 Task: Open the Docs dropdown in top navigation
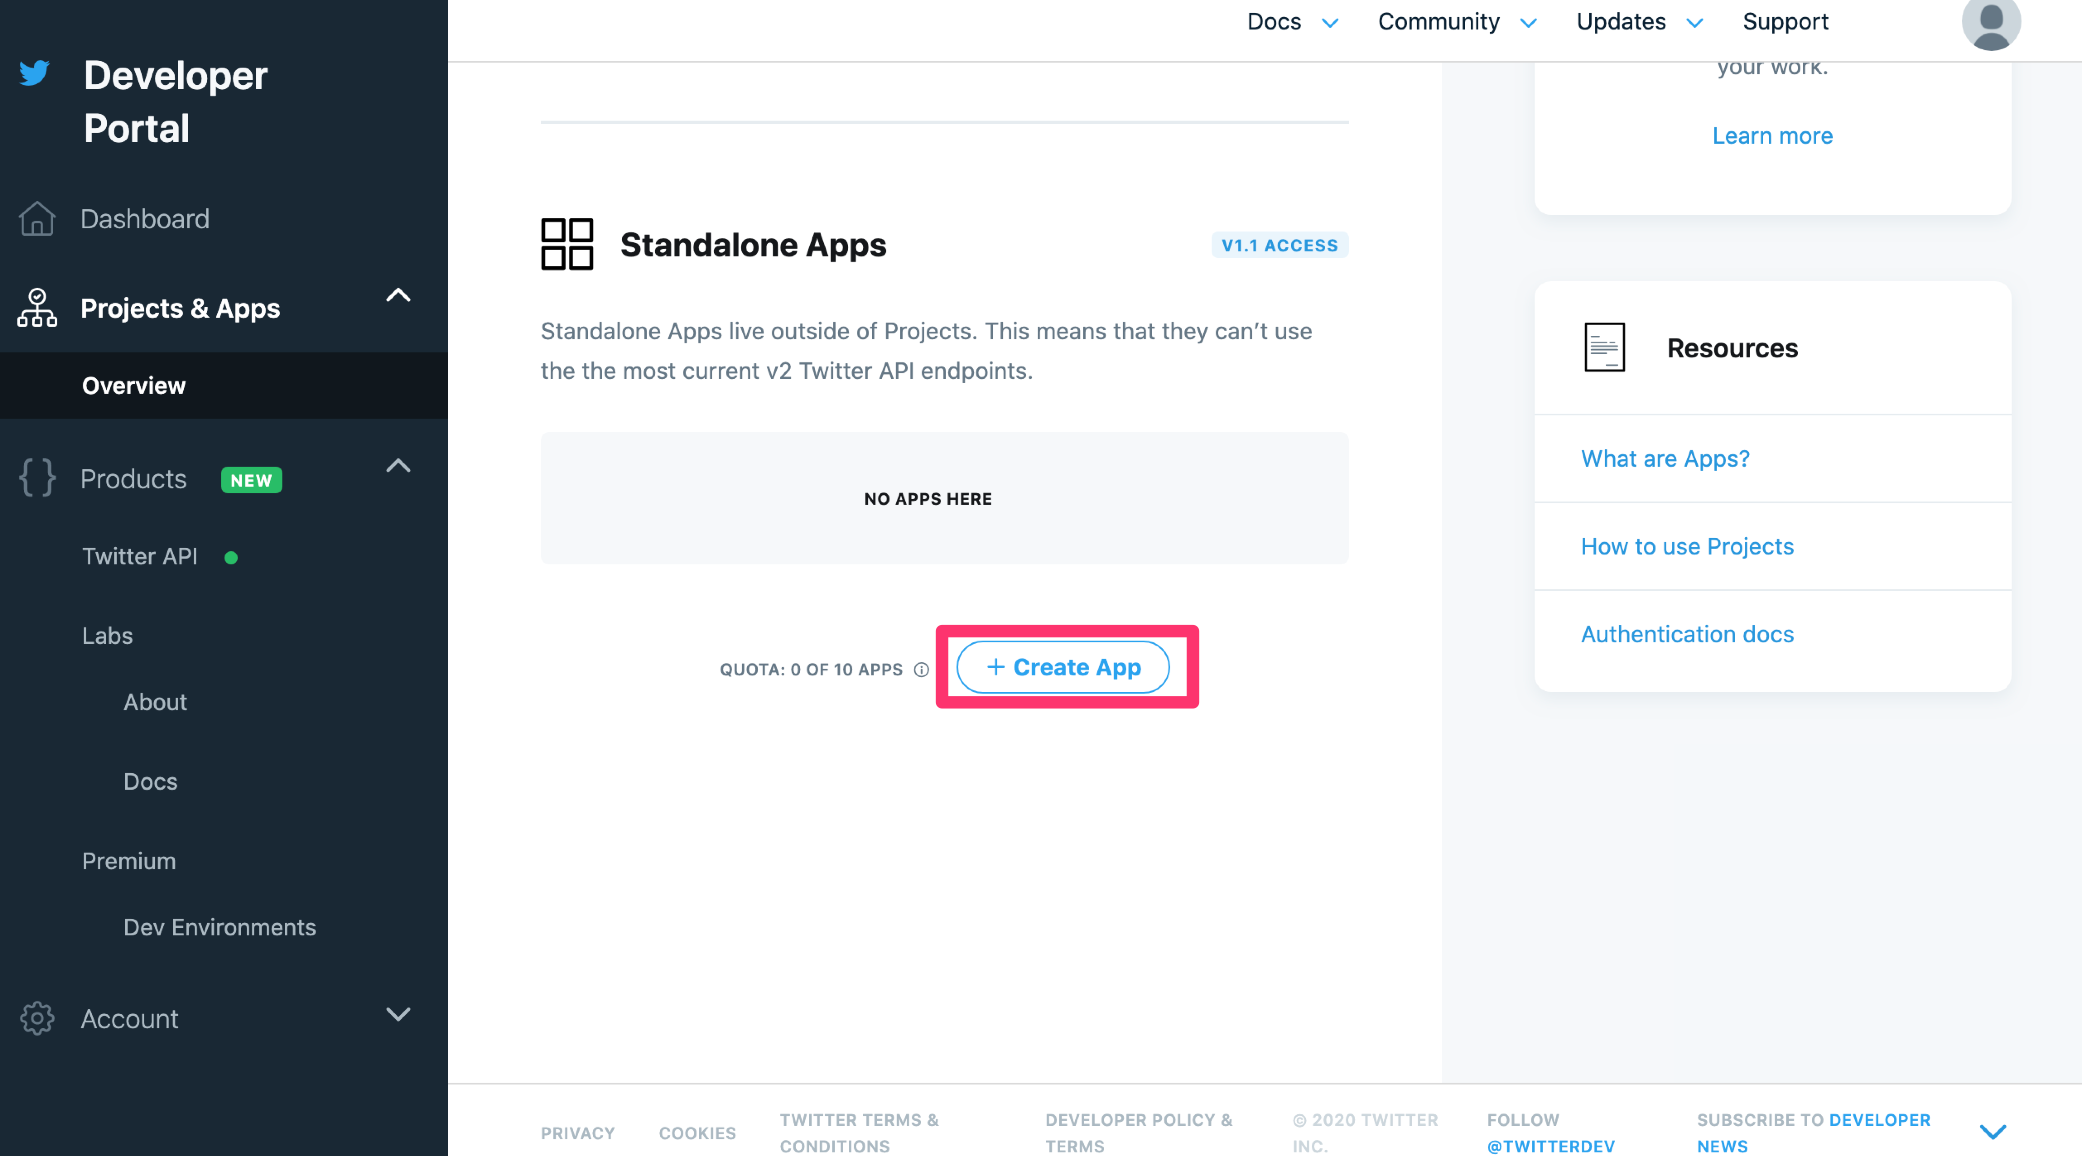tap(1291, 22)
